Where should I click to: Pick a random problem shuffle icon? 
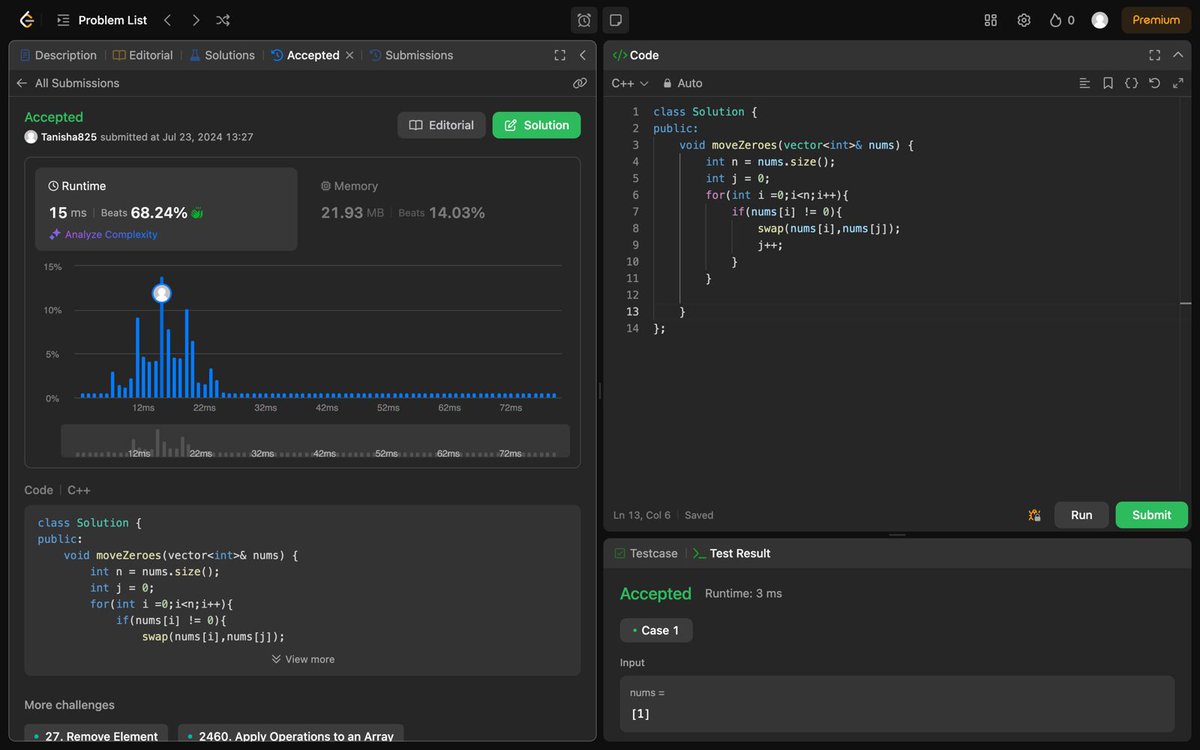223,20
